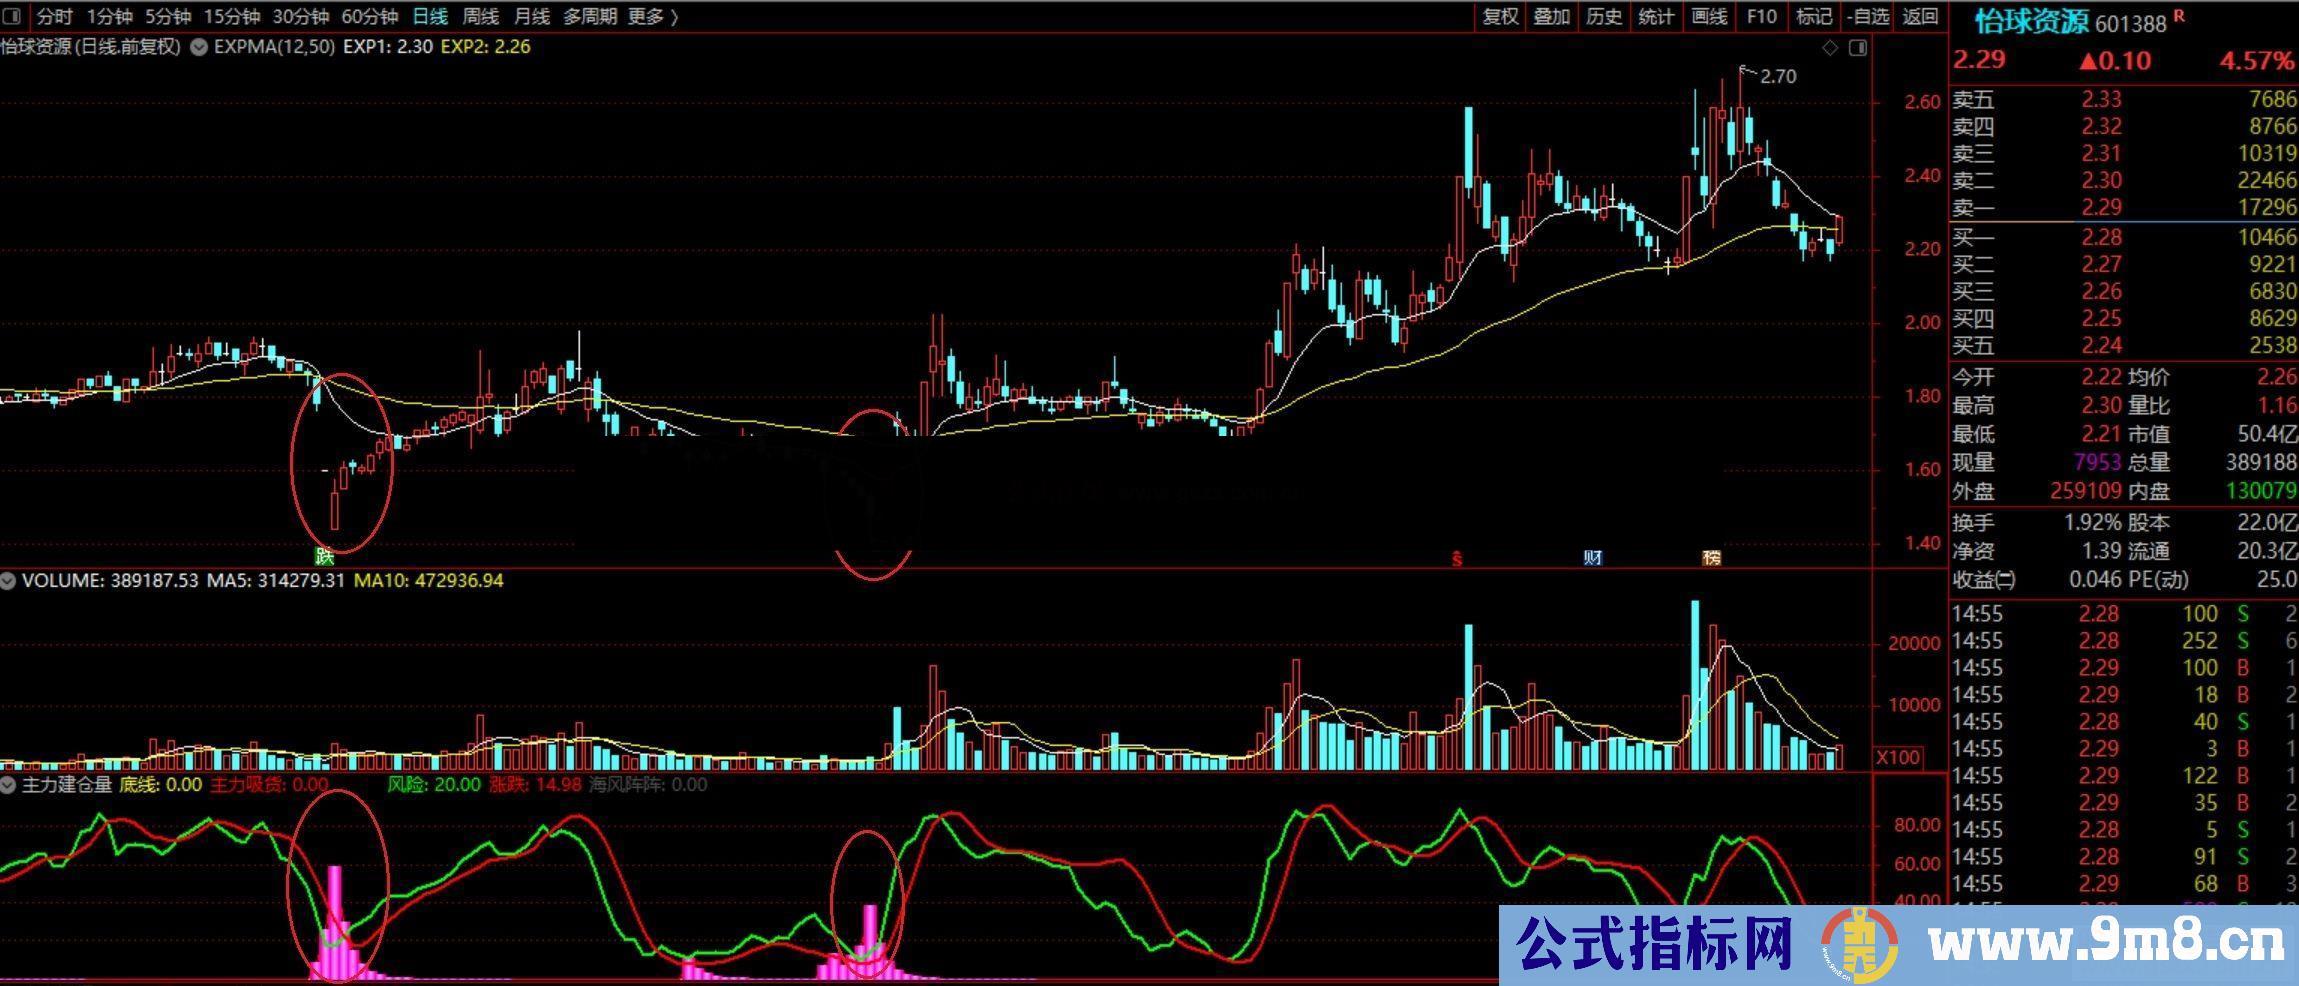The height and width of the screenshot is (986, 2299).
Task: Click the X100 volume scale label
Action: point(1897,757)
